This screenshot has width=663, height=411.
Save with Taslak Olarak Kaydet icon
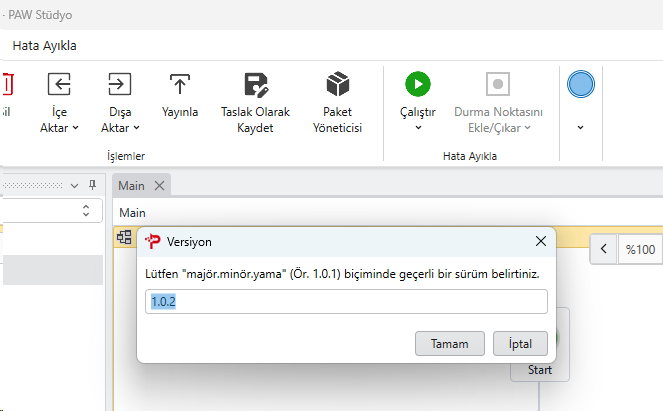pos(256,85)
